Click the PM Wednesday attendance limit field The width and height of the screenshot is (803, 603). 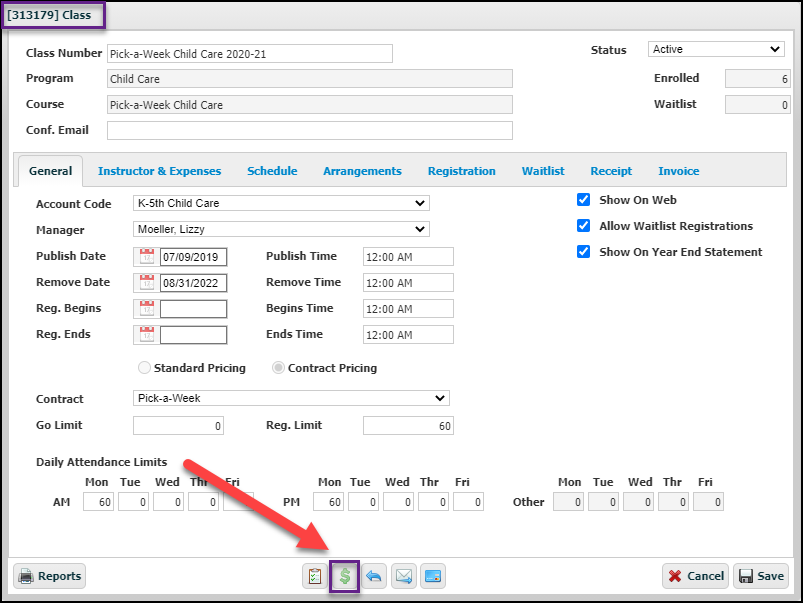[x=398, y=502]
